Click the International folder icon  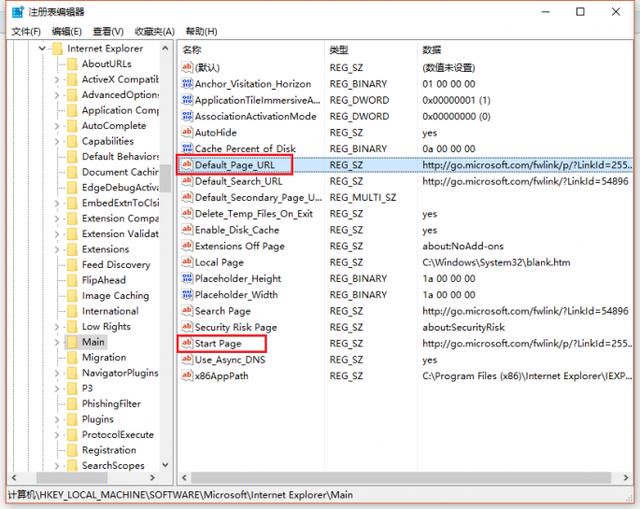tap(72, 311)
